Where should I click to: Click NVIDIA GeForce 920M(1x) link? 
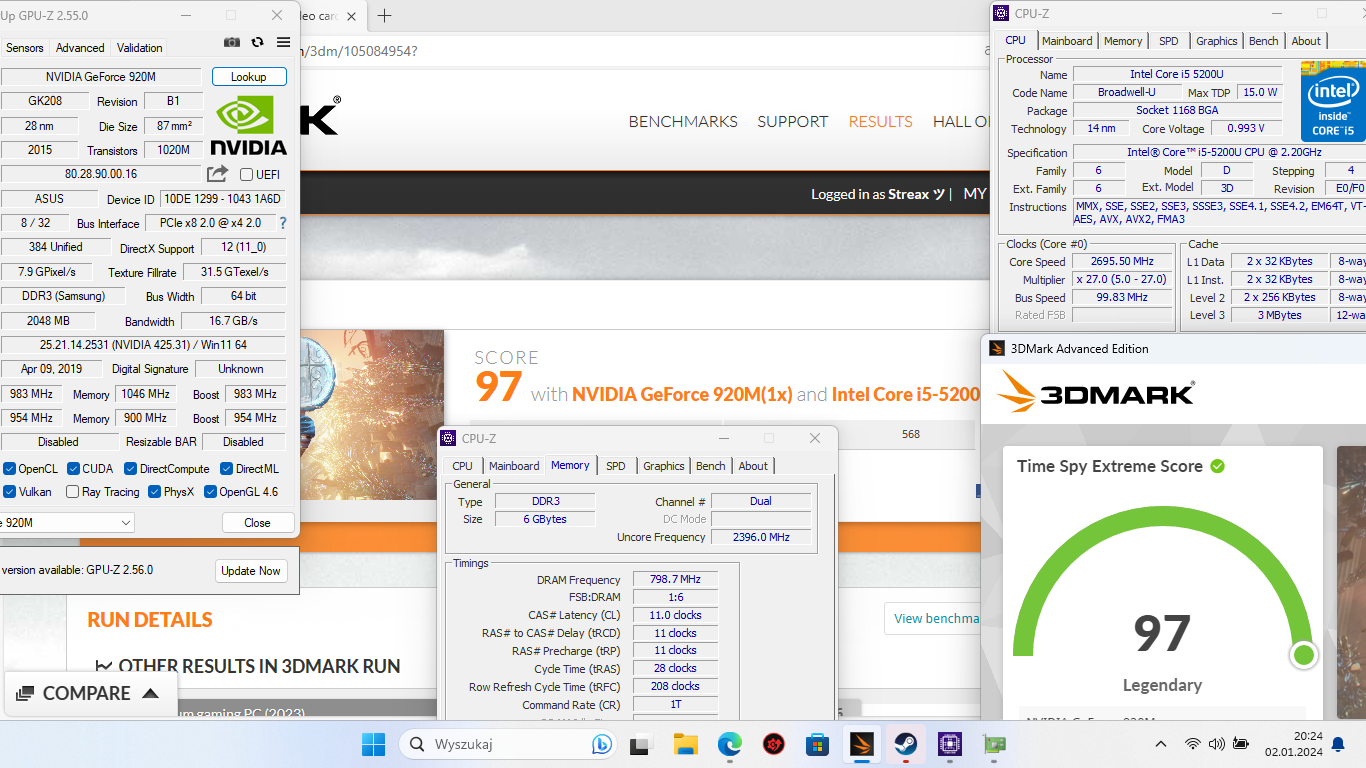(x=682, y=394)
